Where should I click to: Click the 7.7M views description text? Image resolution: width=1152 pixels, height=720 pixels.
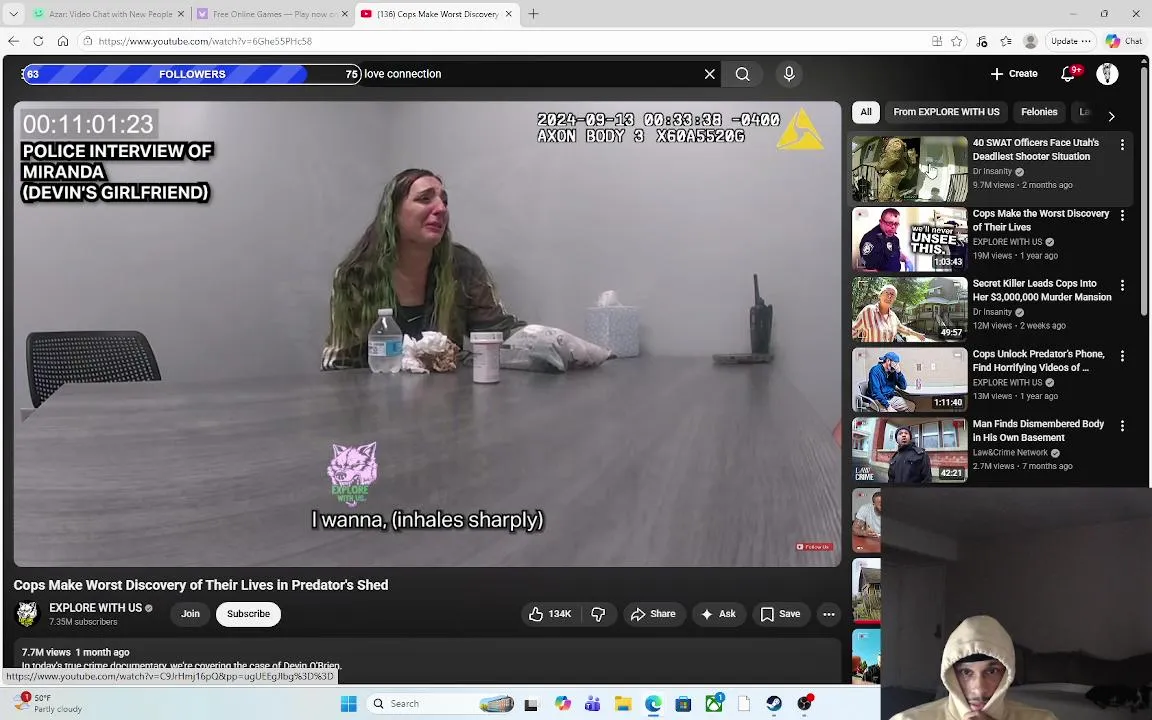coord(76,652)
